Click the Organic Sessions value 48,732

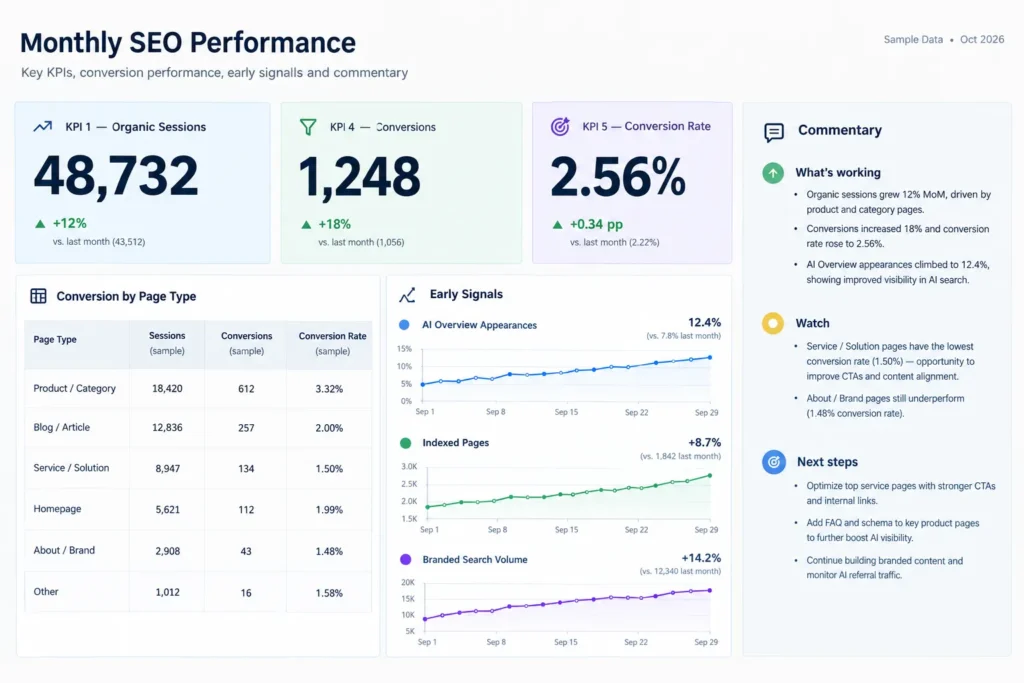pos(116,176)
